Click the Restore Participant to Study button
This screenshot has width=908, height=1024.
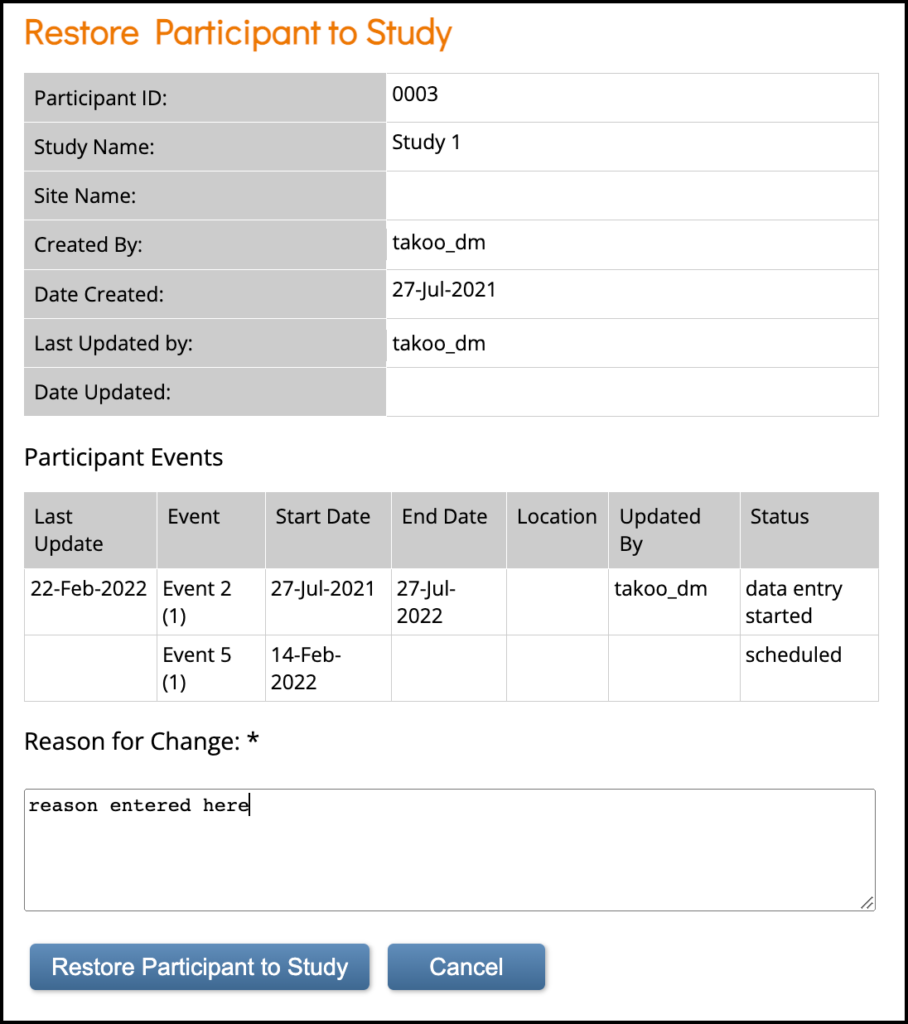(199, 967)
